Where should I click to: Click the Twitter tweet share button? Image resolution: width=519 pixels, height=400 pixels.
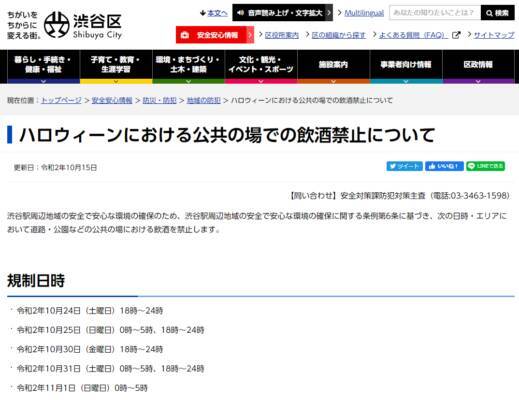(x=404, y=166)
